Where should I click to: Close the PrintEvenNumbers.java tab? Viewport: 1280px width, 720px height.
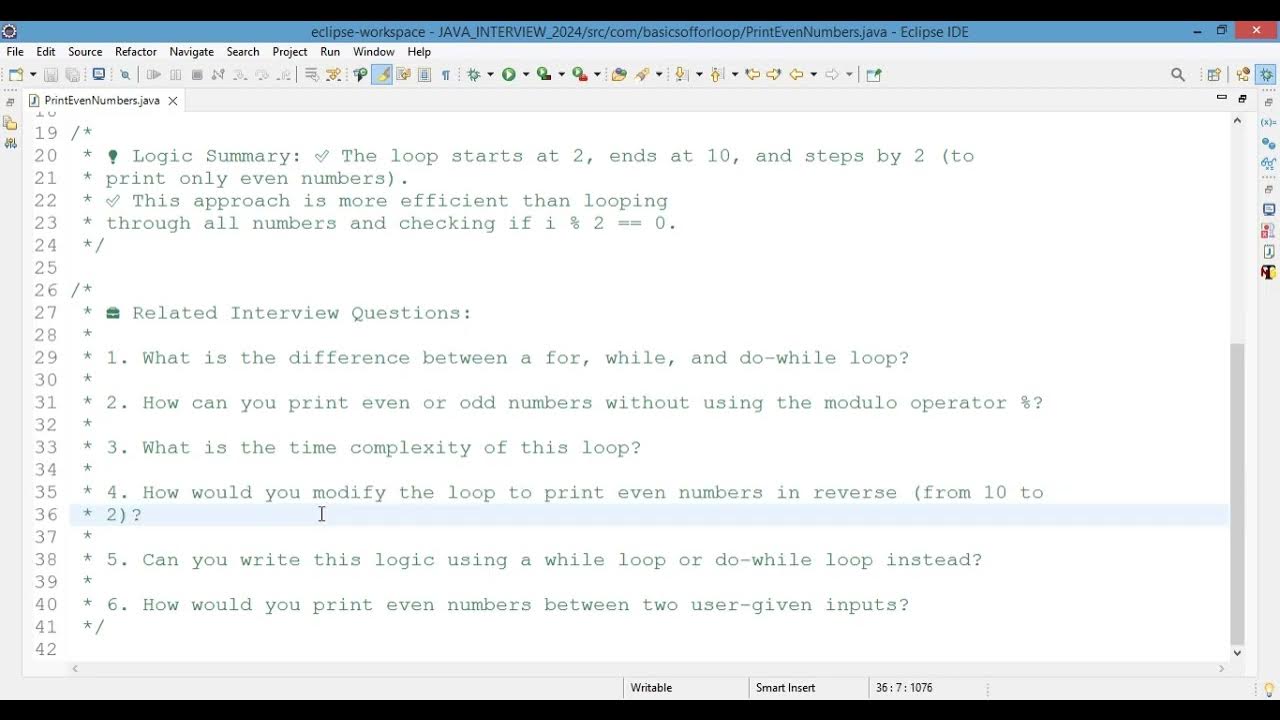(172, 101)
